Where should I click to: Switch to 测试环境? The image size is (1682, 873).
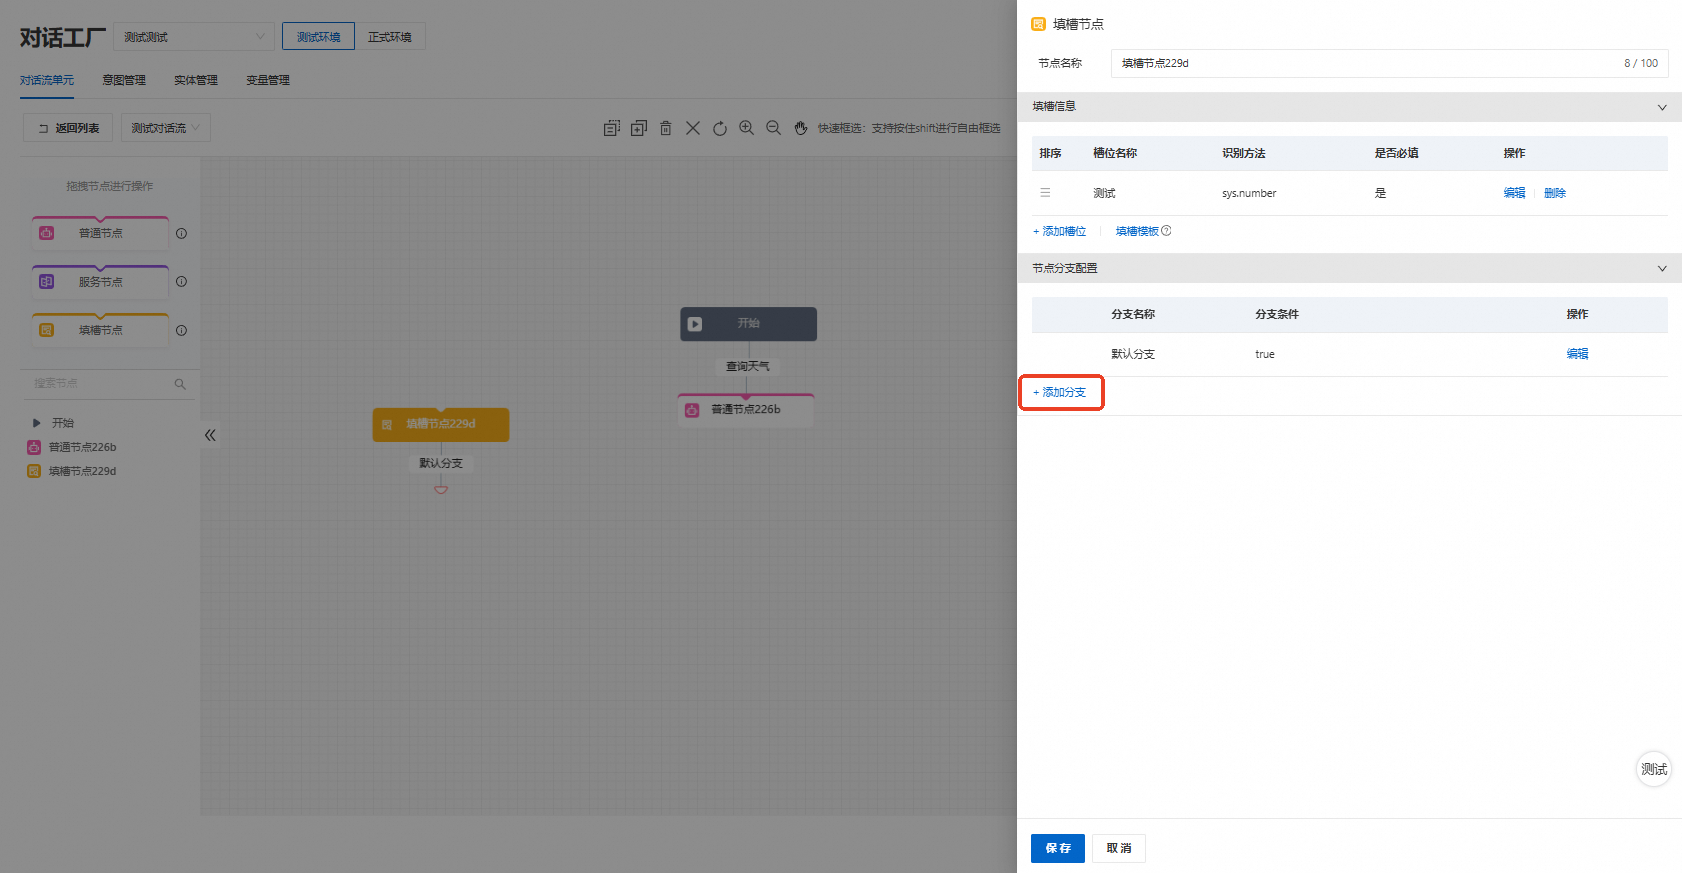point(318,37)
